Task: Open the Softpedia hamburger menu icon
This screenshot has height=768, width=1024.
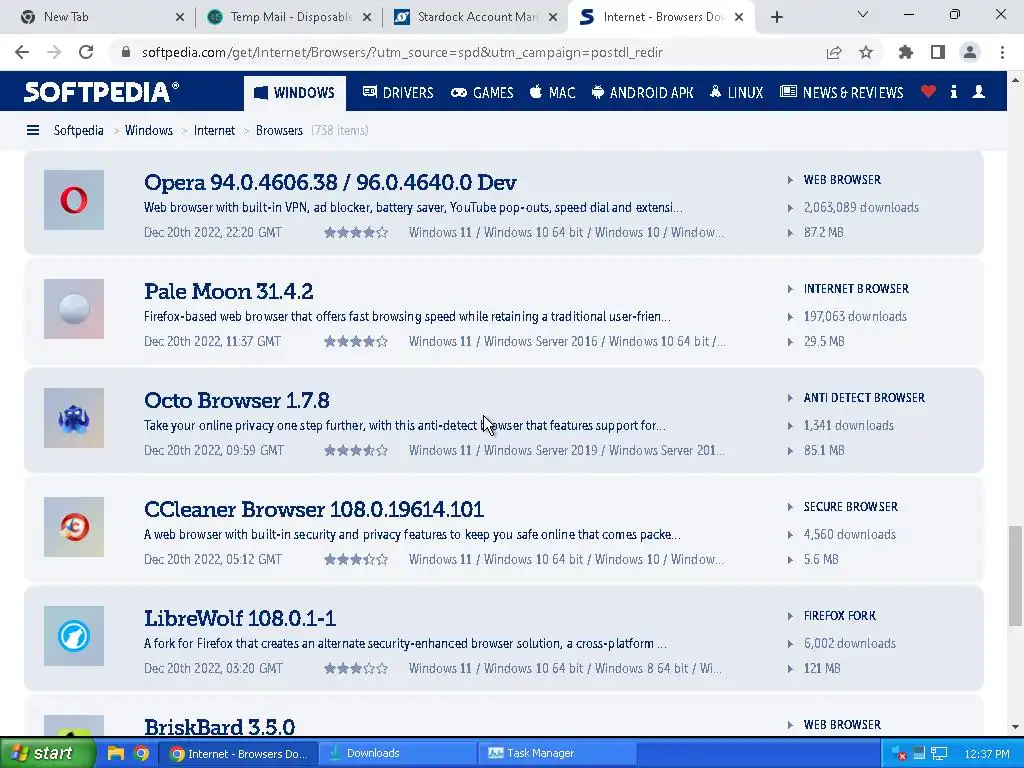Action: pos(33,131)
